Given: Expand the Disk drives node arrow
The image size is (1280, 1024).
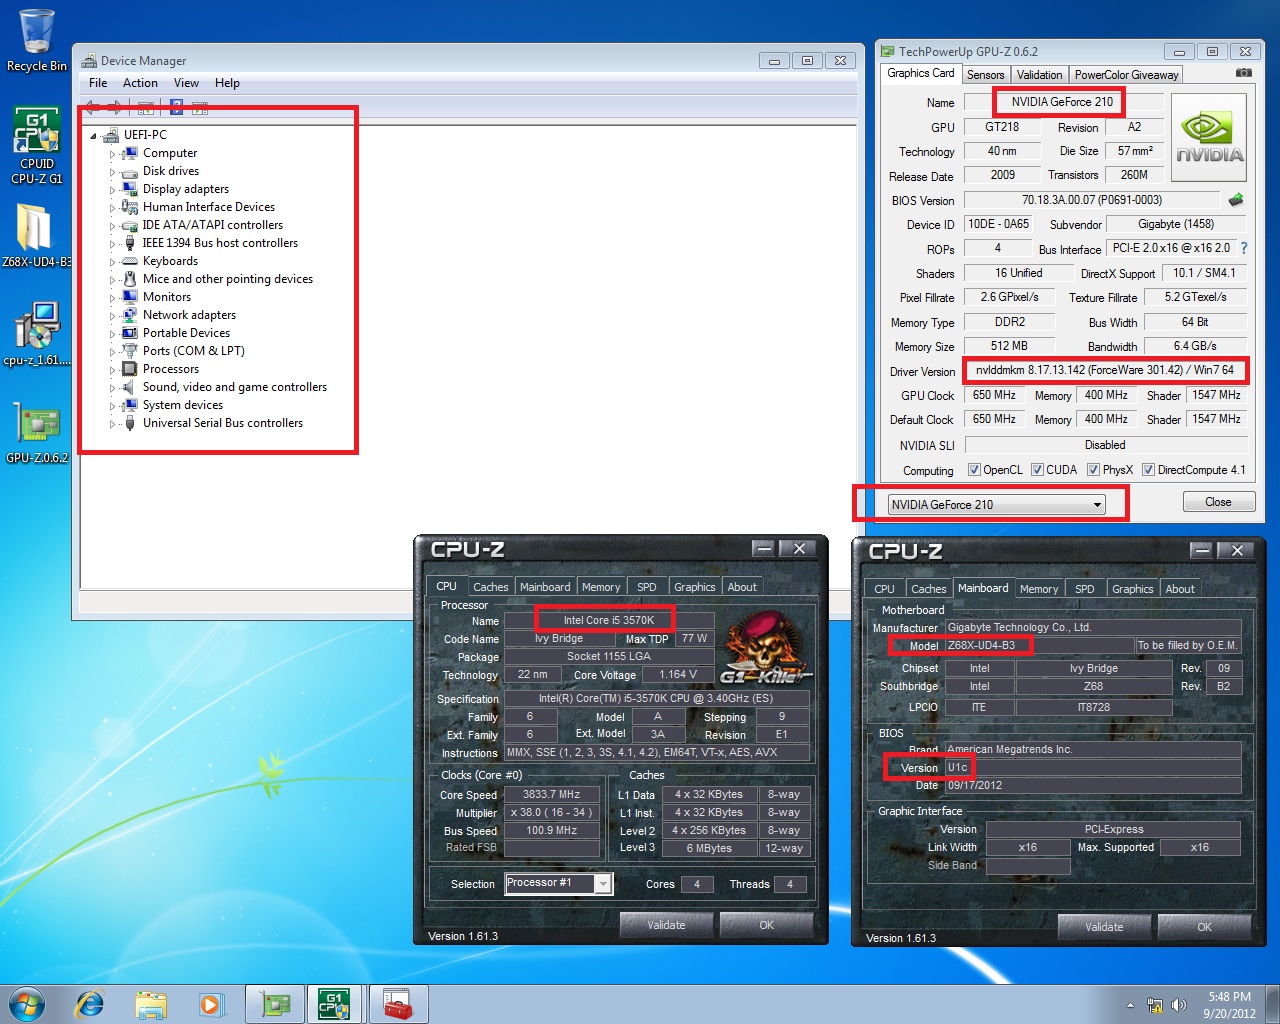Looking at the screenshot, I should tap(112, 171).
